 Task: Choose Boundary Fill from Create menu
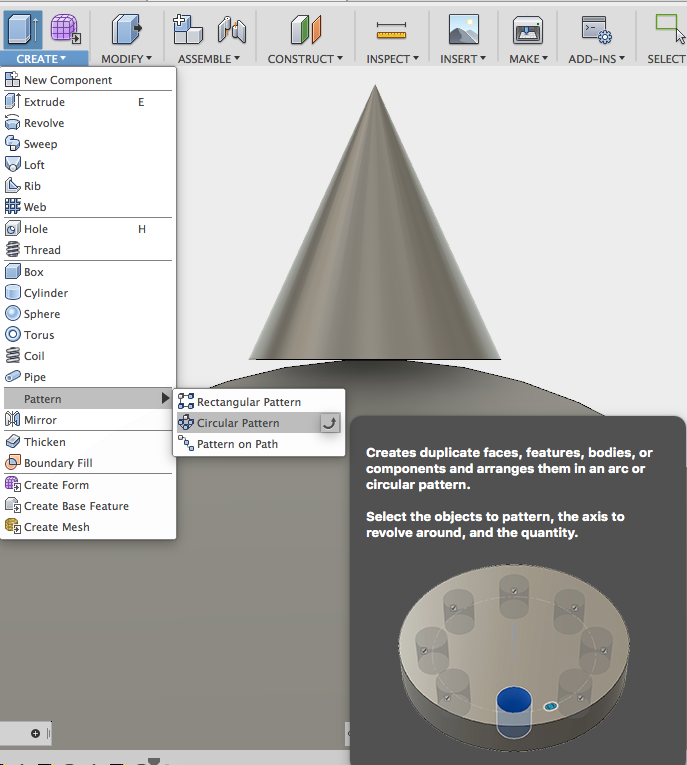point(88,463)
